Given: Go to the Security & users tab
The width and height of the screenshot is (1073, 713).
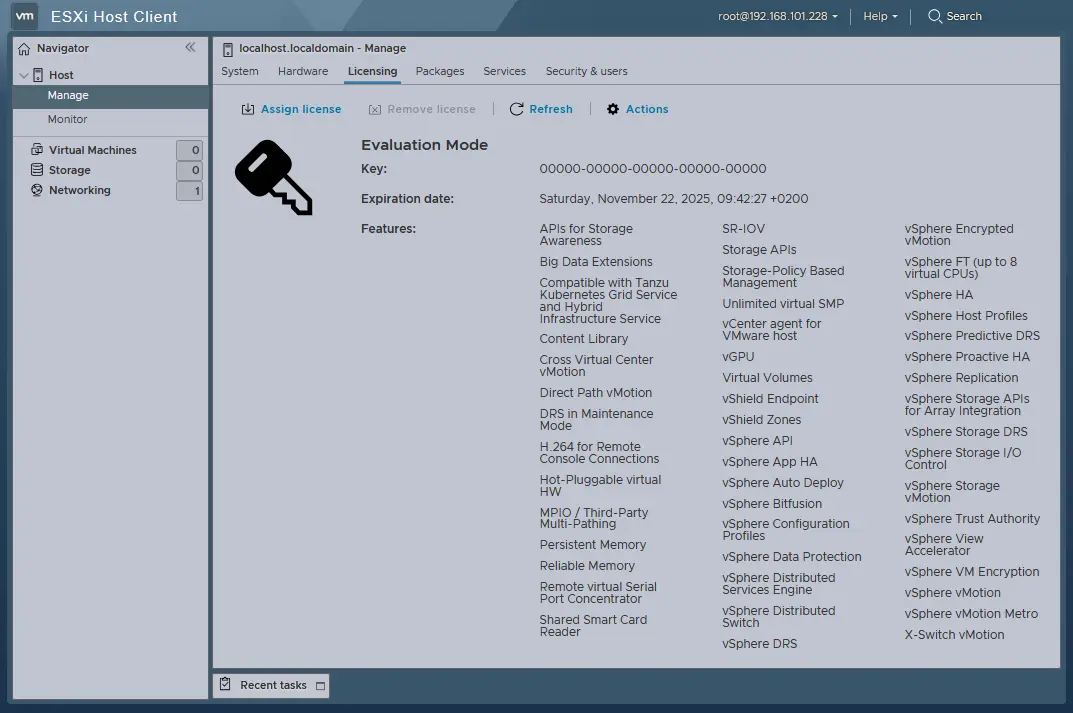Looking at the screenshot, I should pos(586,71).
